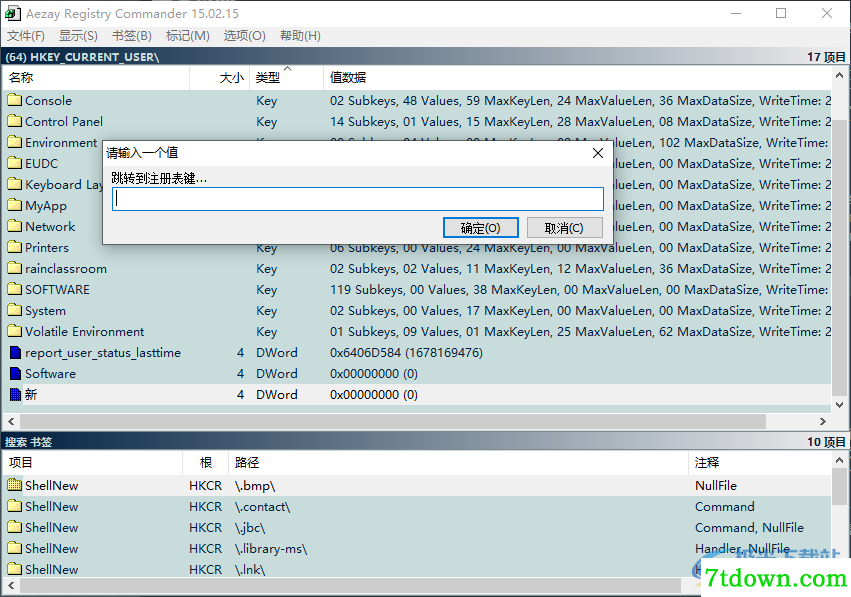
Task: Click the ShellNew \.library-ms\ folder icon
Action: point(15,548)
